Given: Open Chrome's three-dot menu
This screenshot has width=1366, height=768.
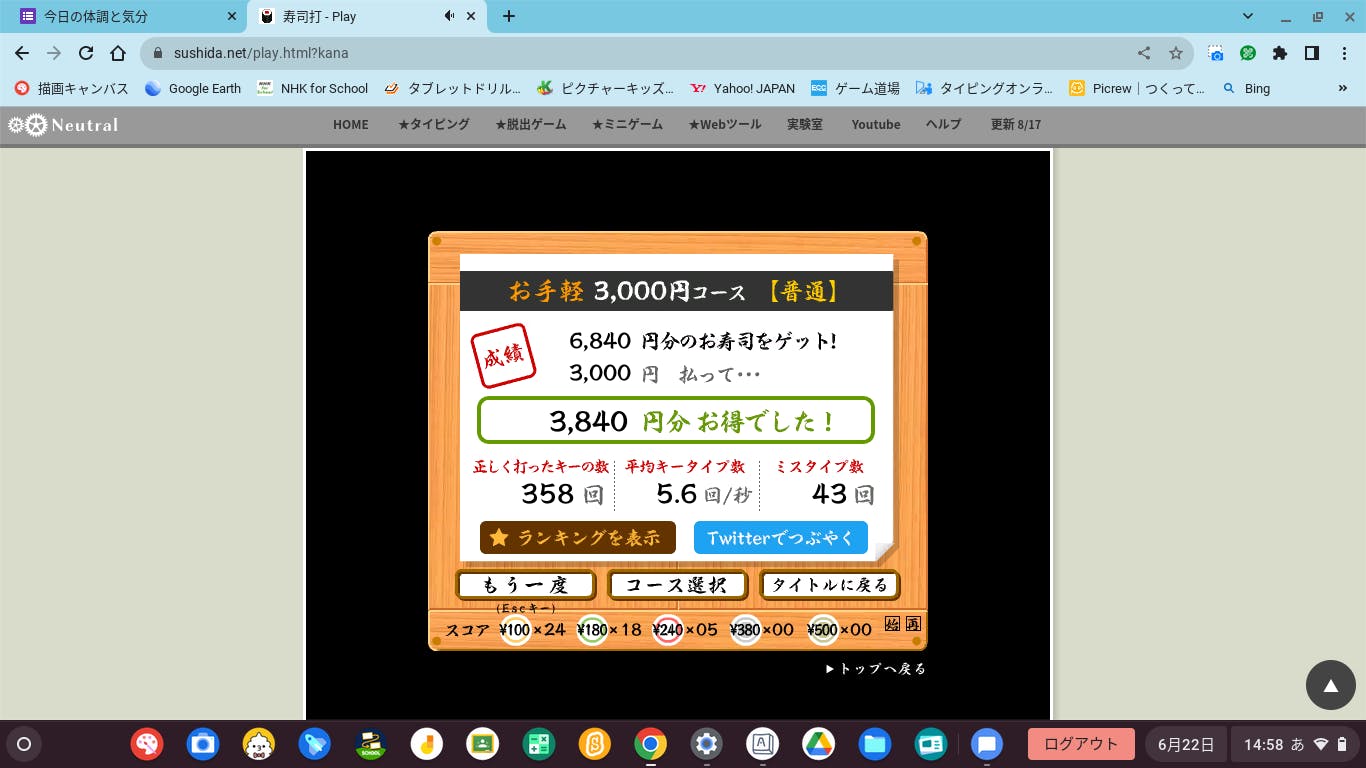Looking at the screenshot, I should tap(1344, 53).
